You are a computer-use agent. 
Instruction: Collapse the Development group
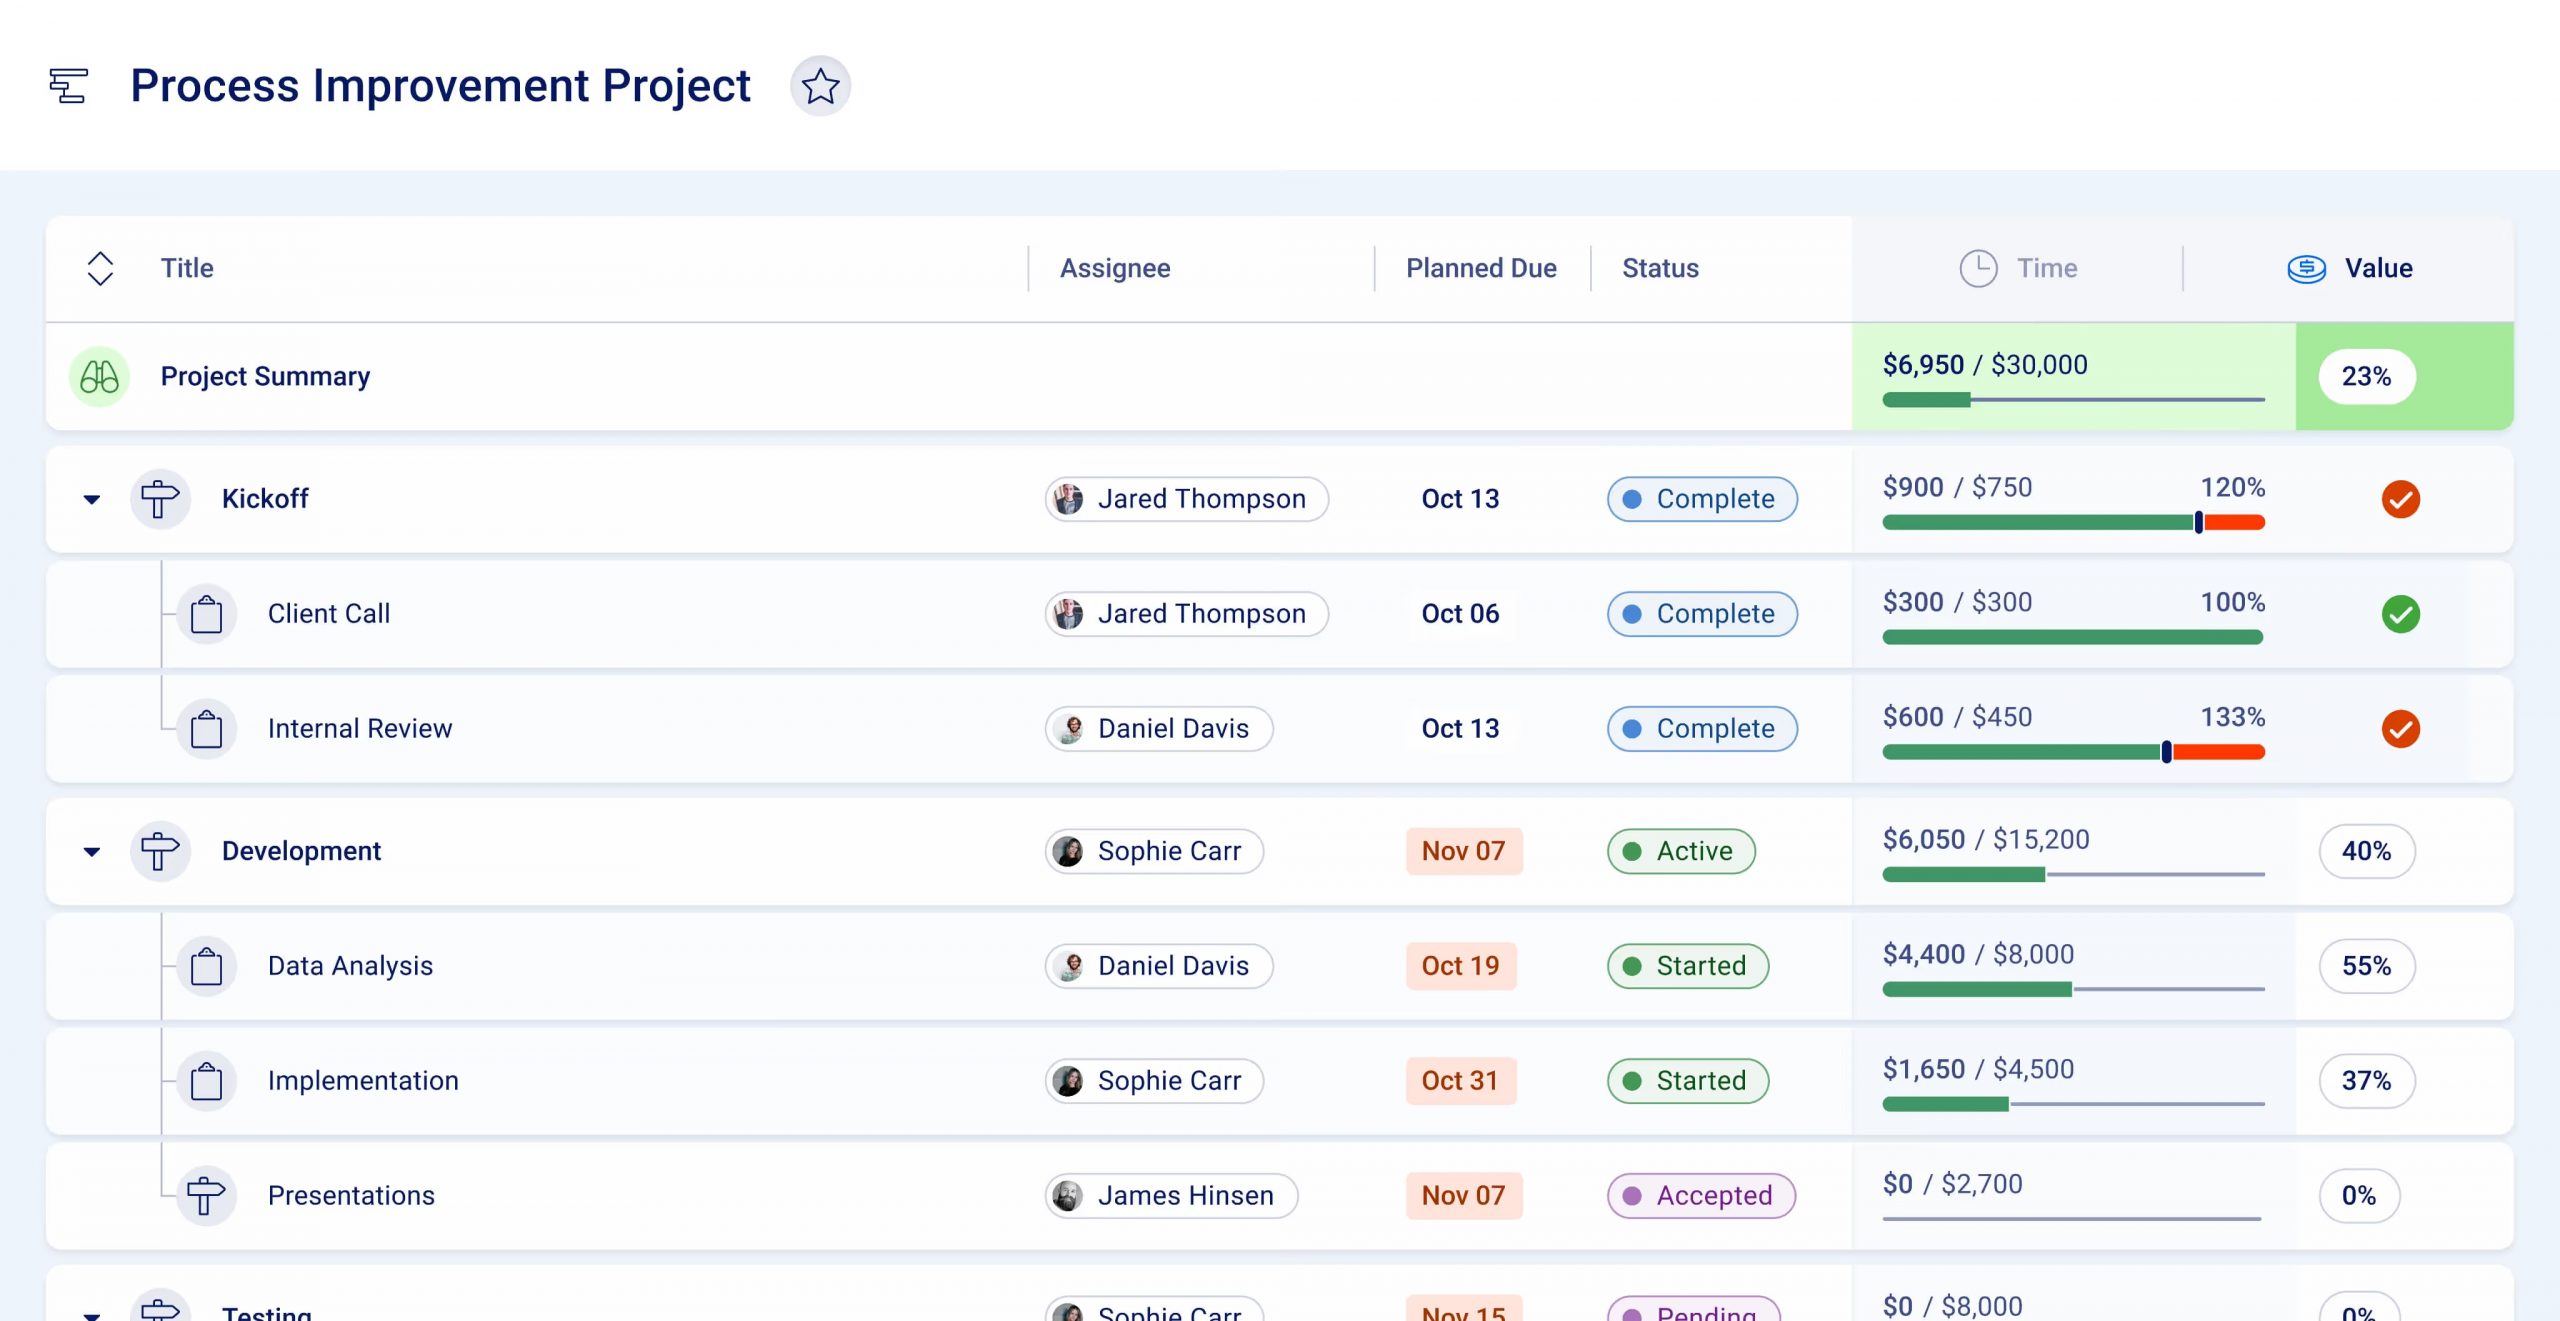[92, 852]
